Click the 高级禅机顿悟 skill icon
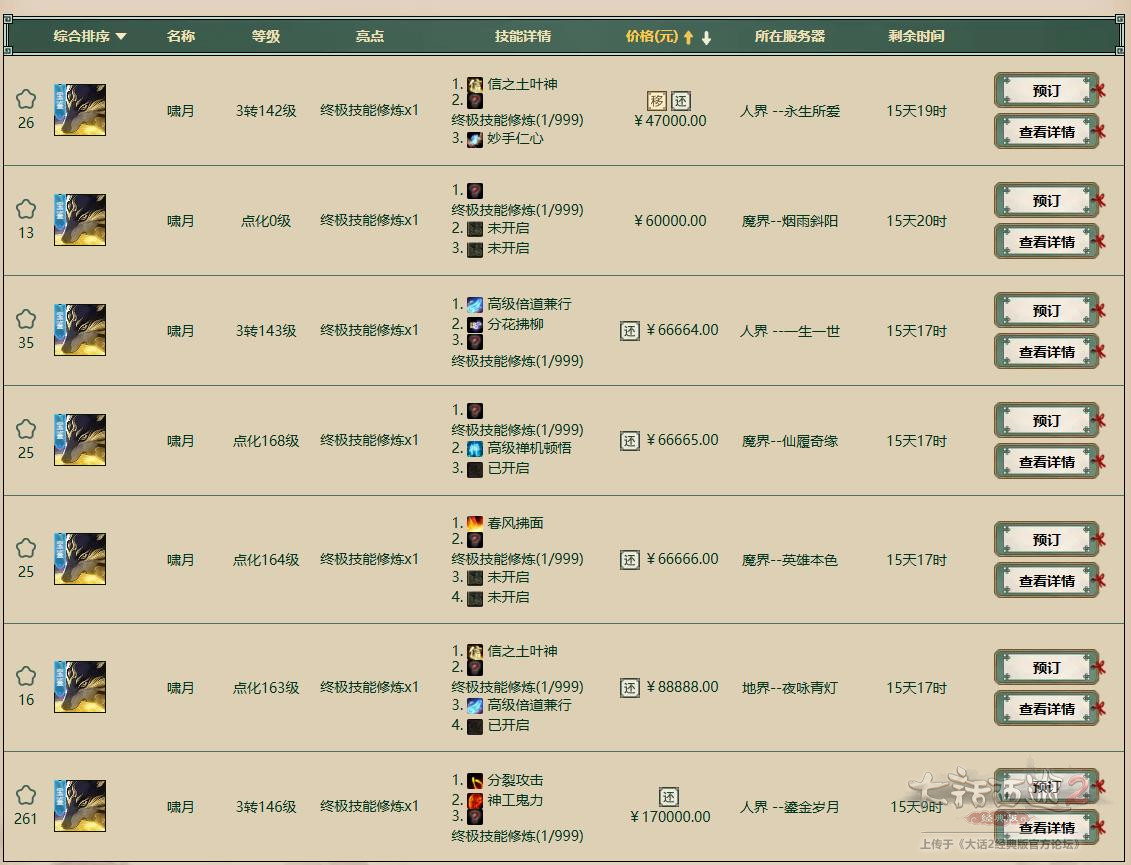 [x=475, y=449]
